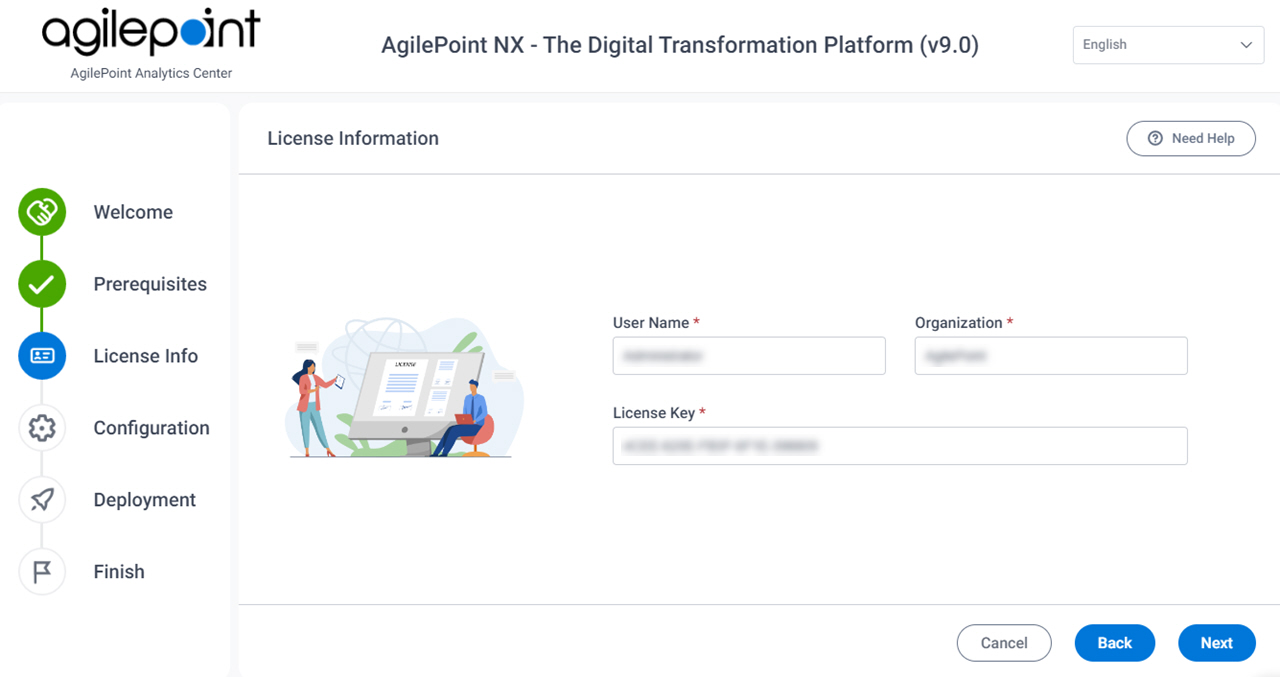Viewport: 1280px width, 677px height.
Task: Click the Back button
Action: click(x=1115, y=643)
